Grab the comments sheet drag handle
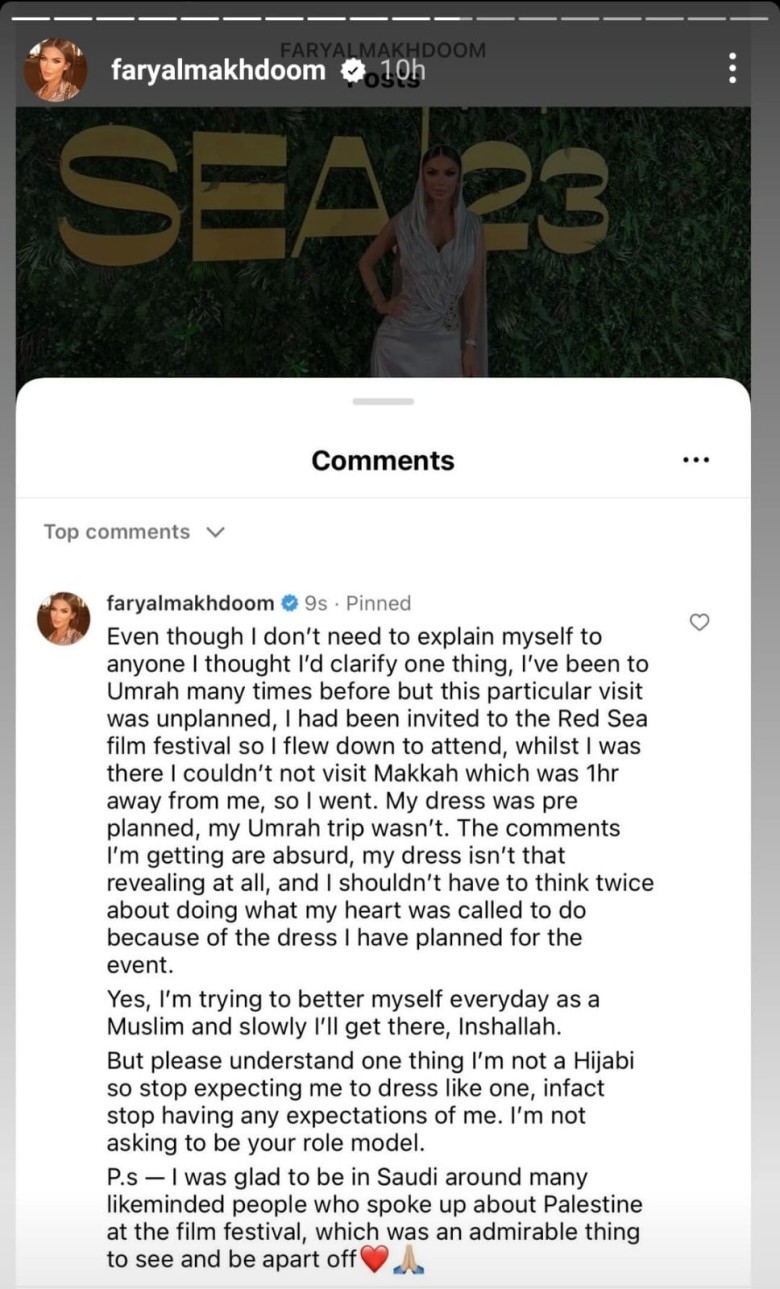The image size is (780, 1289). 383,401
